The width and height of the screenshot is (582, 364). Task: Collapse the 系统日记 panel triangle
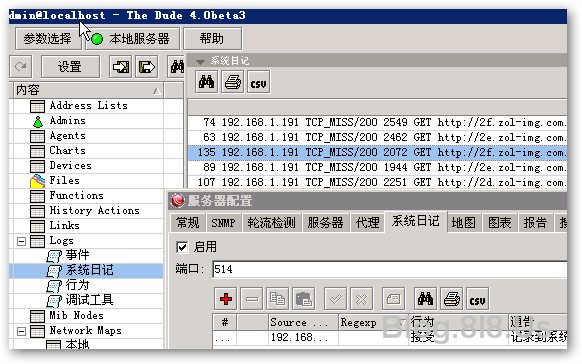[200, 62]
